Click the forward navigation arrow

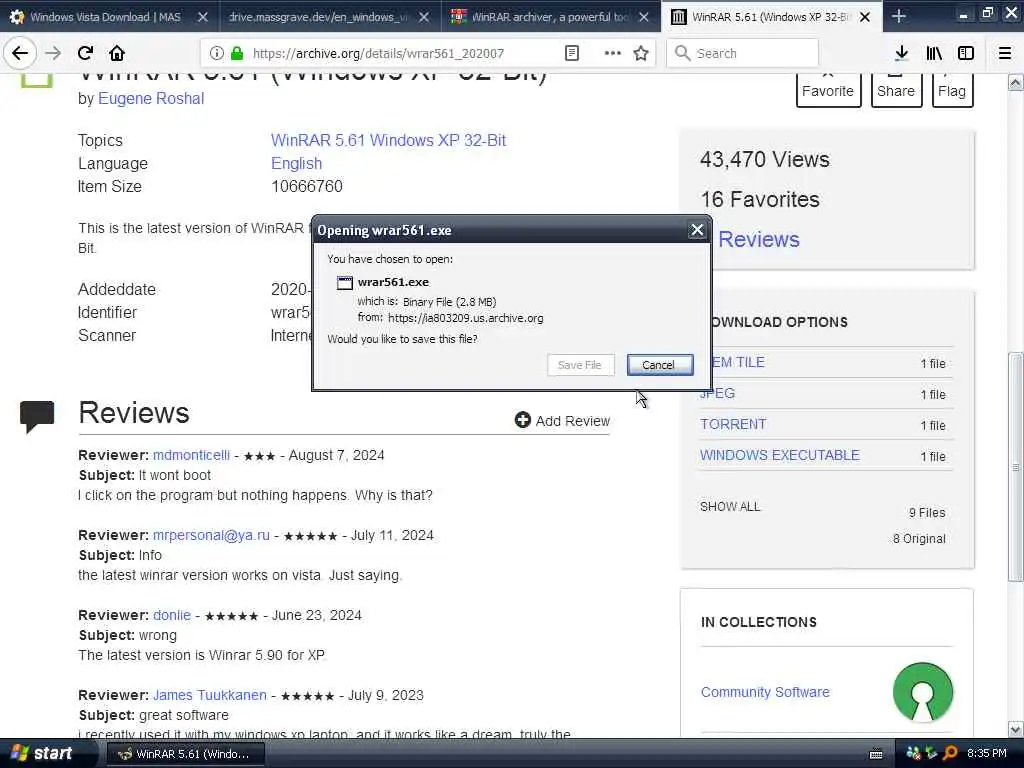(x=53, y=53)
